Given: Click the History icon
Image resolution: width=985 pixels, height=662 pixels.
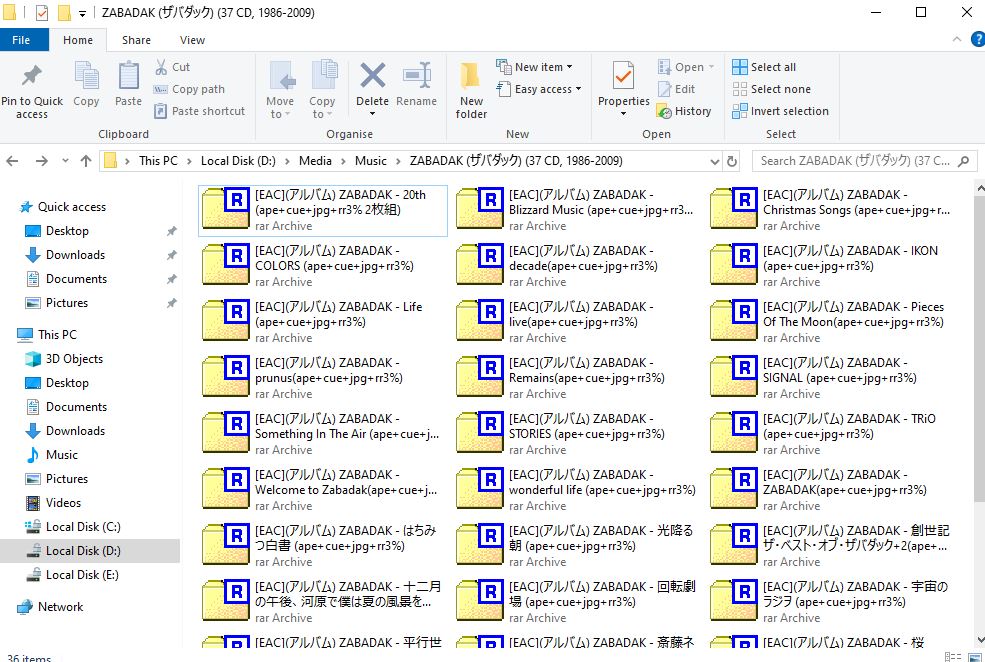Looking at the screenshot, I should coord(665,112).
